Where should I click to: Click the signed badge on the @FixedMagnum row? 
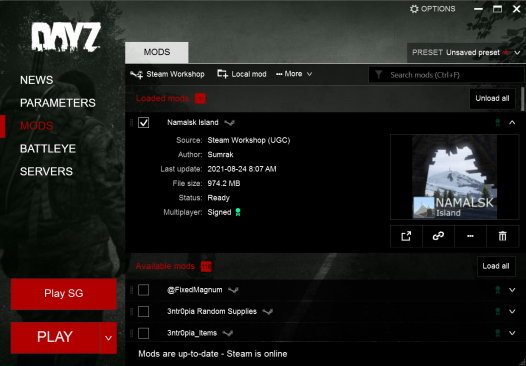(x=498, y=290)
